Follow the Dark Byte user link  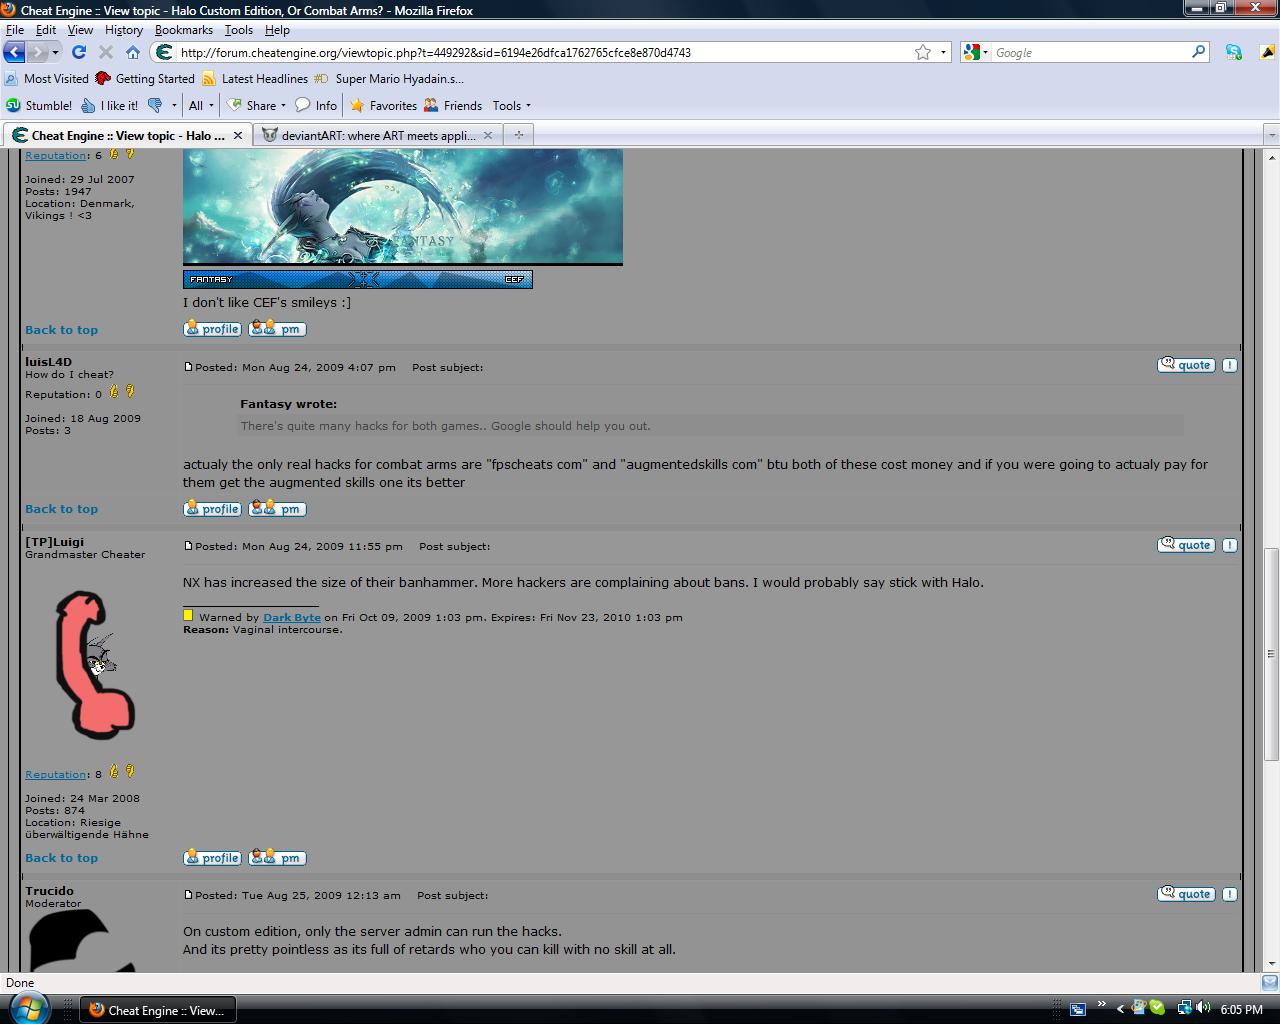(x=292, y=617)
